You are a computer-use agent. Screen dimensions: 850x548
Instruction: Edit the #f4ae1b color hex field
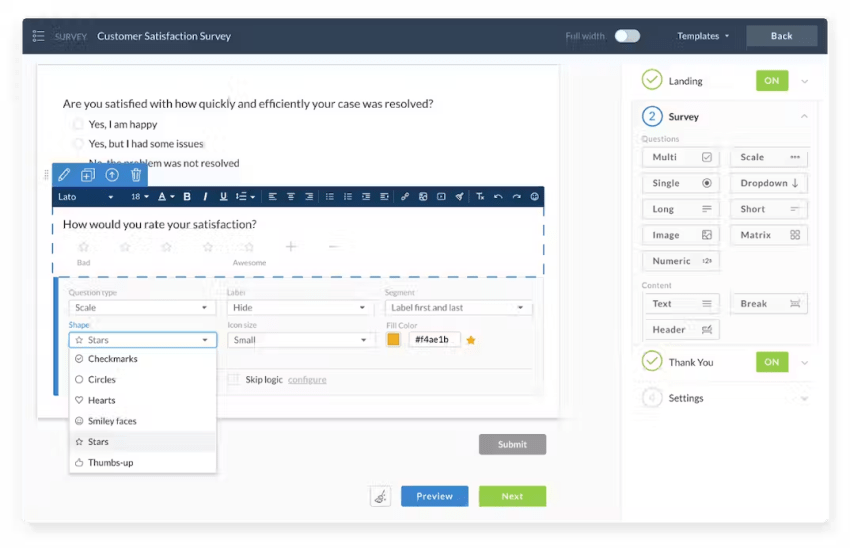coord(434,340)
